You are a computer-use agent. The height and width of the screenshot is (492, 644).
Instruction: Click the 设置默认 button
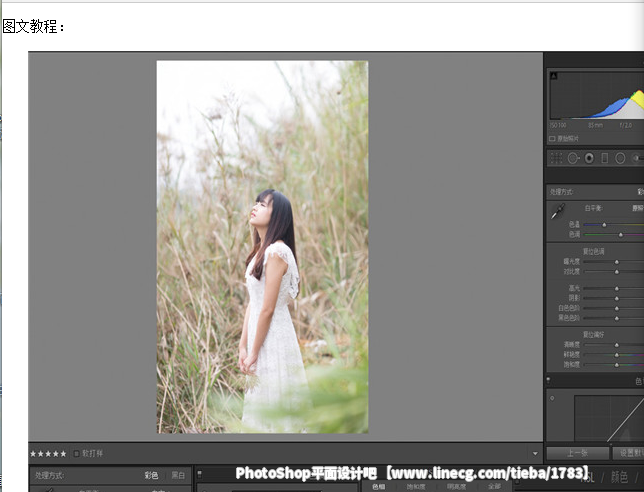[x=628, y=453]
